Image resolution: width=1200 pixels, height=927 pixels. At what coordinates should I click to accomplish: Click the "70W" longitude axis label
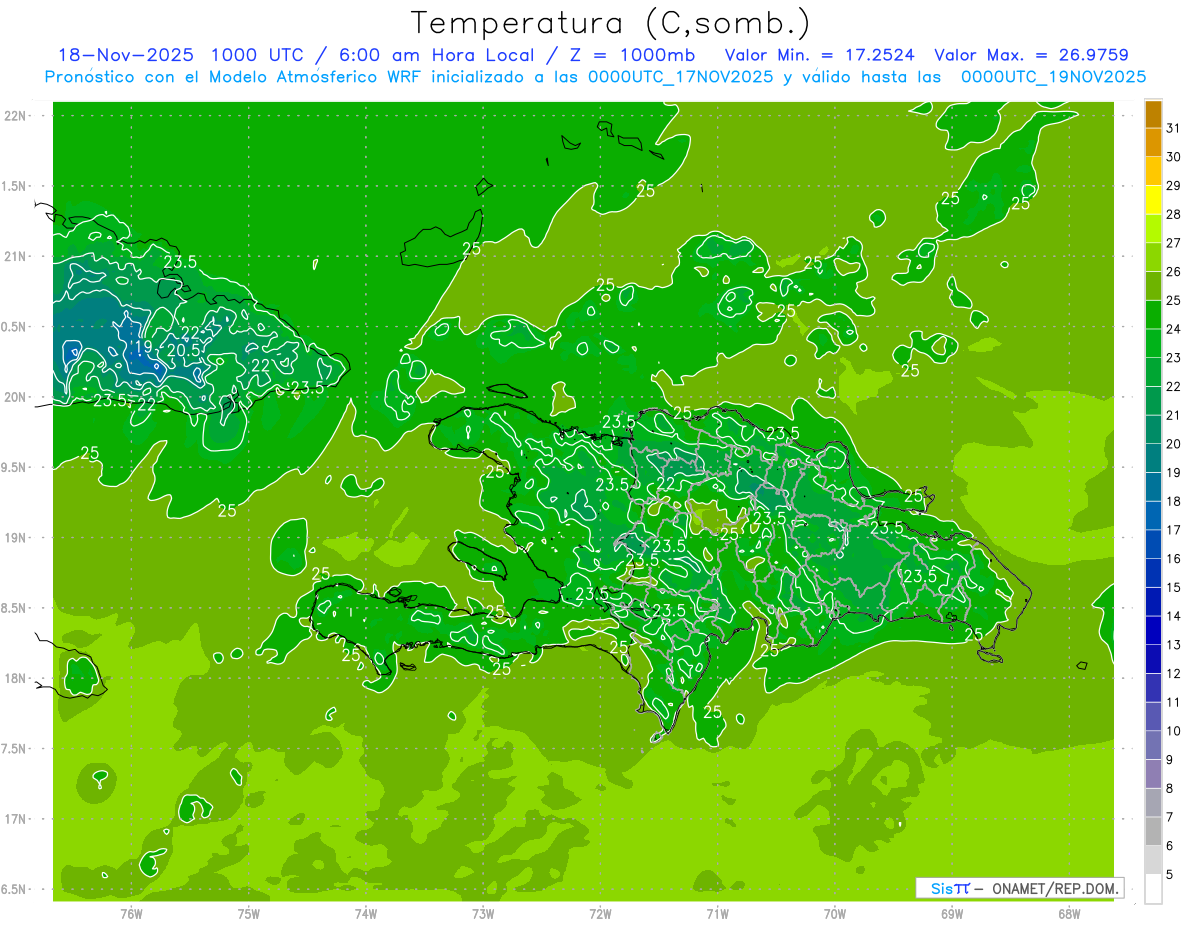(835, 914)
